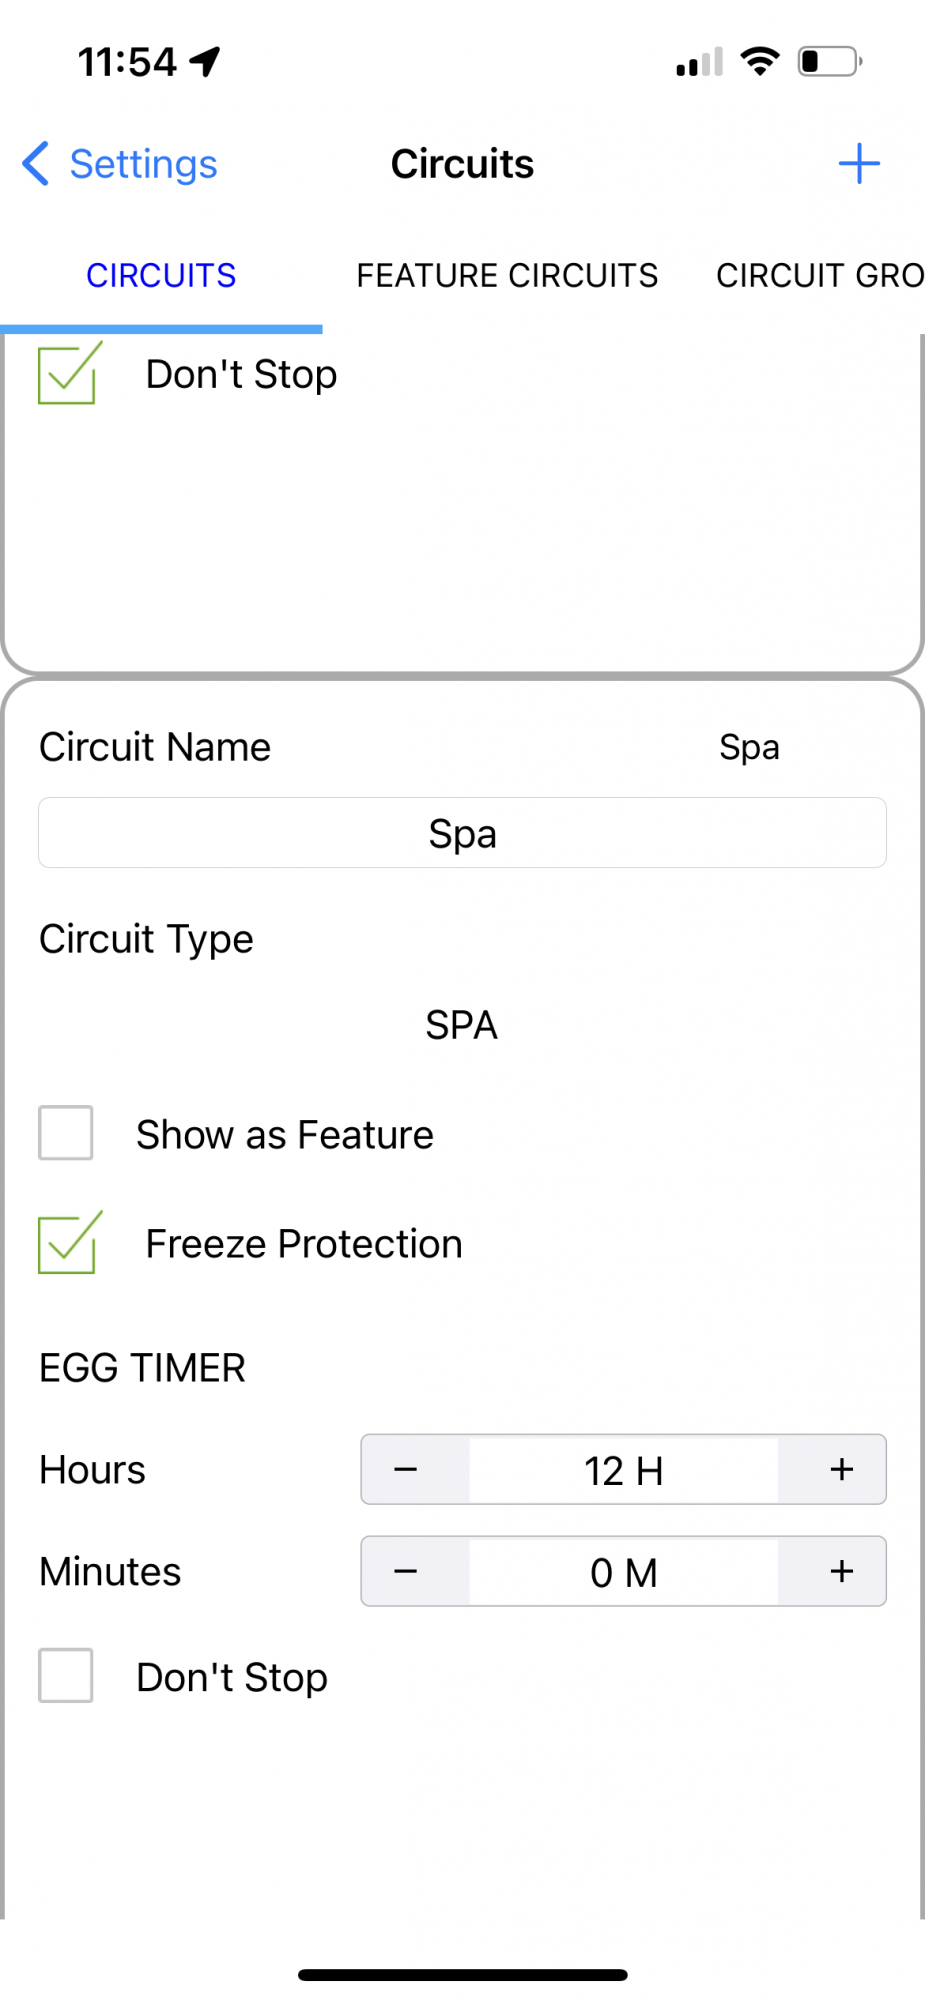
Task: Check Don't Stop for the Spa circuit
Action: 66,1675
